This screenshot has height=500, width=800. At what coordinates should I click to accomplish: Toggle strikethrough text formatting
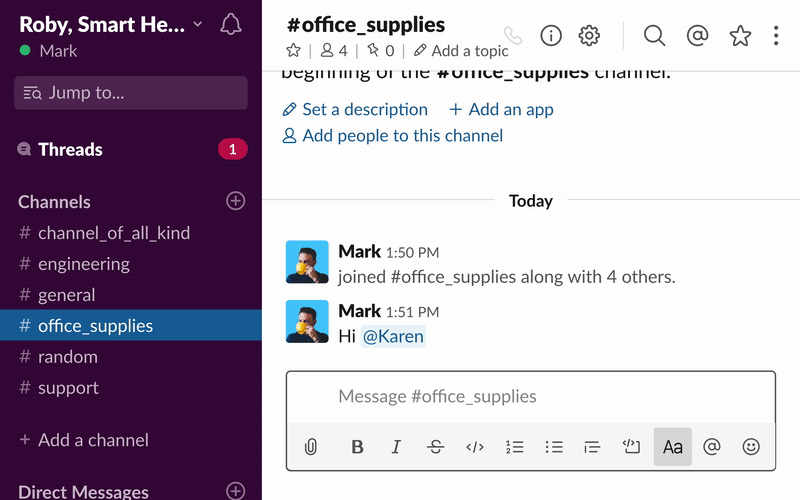click(x=435, y=447)
